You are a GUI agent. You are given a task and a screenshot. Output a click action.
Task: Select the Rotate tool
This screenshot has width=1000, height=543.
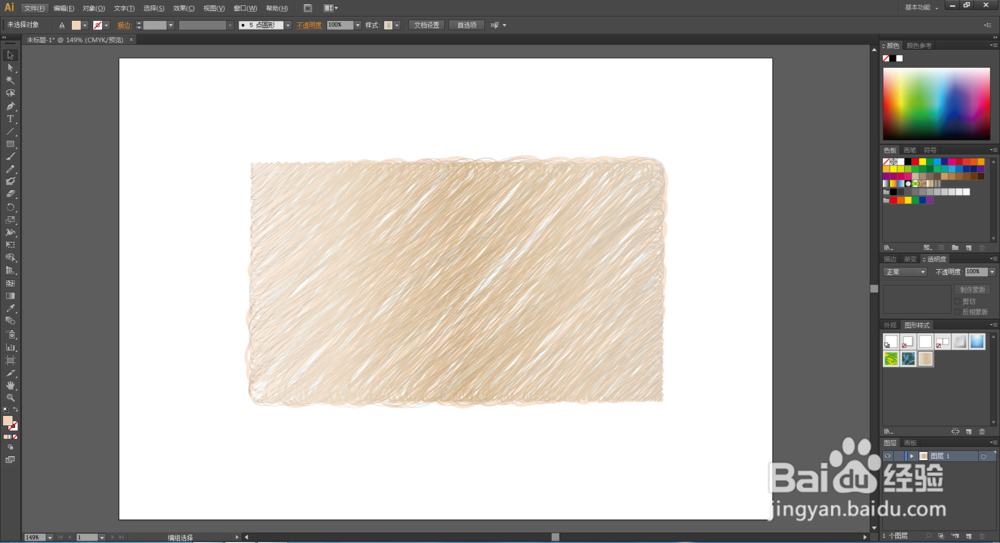tap(10, 207)
